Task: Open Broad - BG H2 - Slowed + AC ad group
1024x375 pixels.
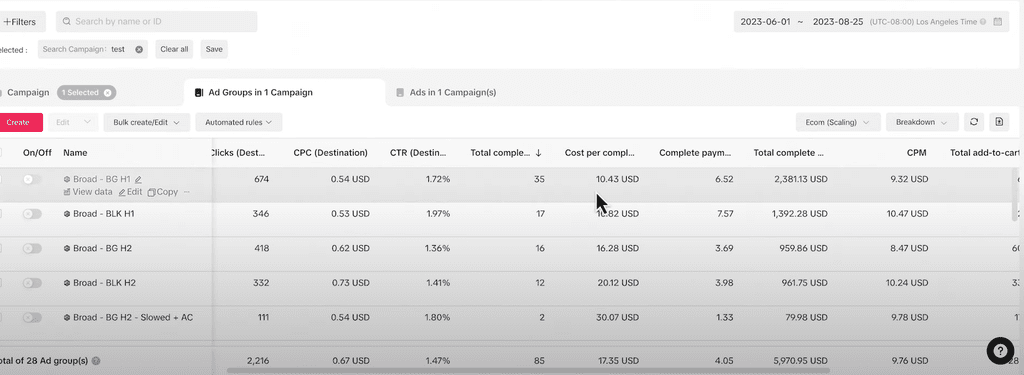Action: tap(133, 318)
